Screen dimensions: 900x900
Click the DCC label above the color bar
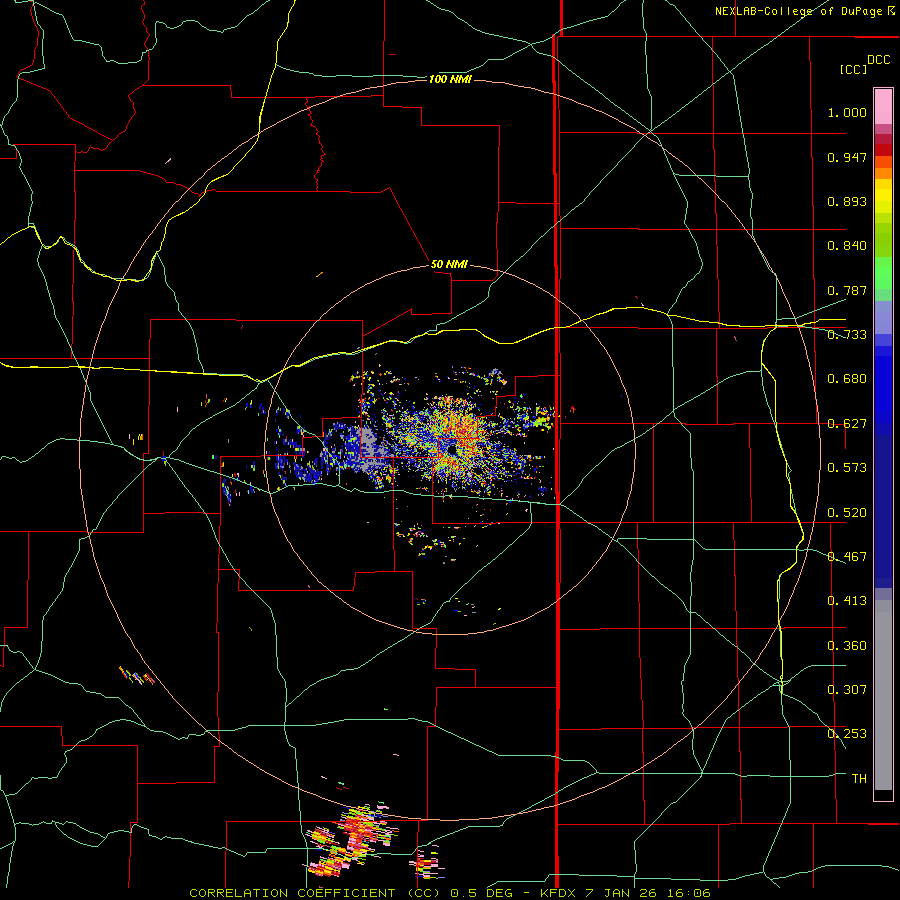pyautogui.click(x=878, y=60)
